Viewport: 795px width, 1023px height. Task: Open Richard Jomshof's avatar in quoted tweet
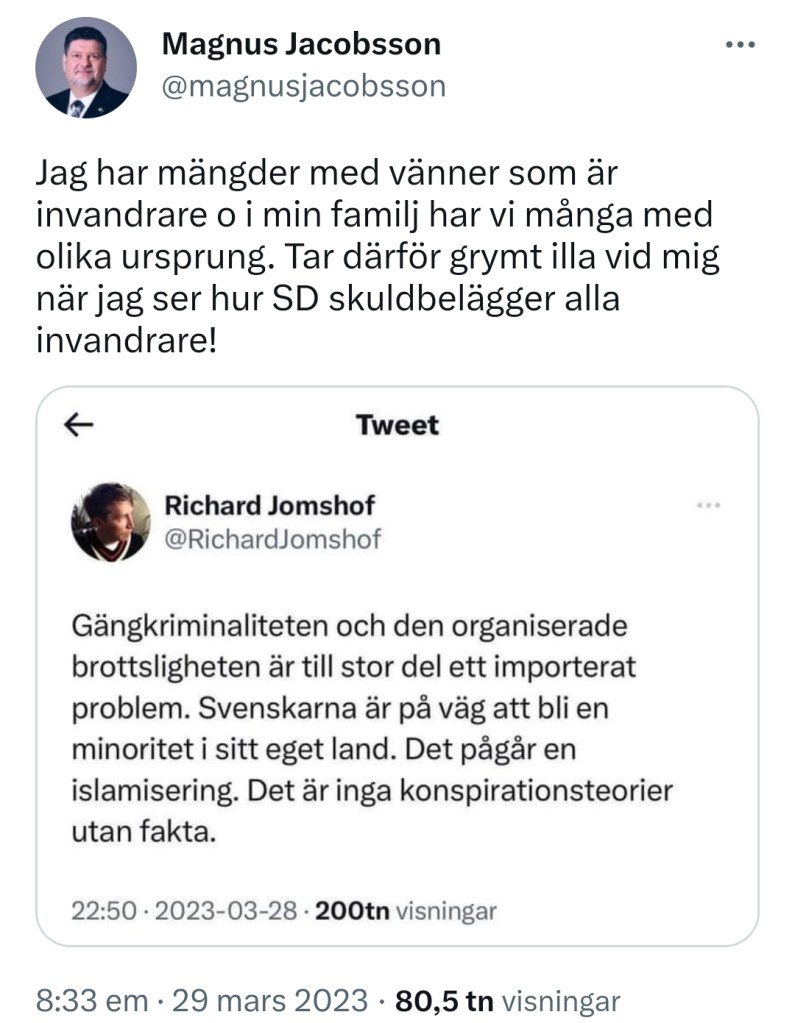pyautogui.click(x=111, y=521)
